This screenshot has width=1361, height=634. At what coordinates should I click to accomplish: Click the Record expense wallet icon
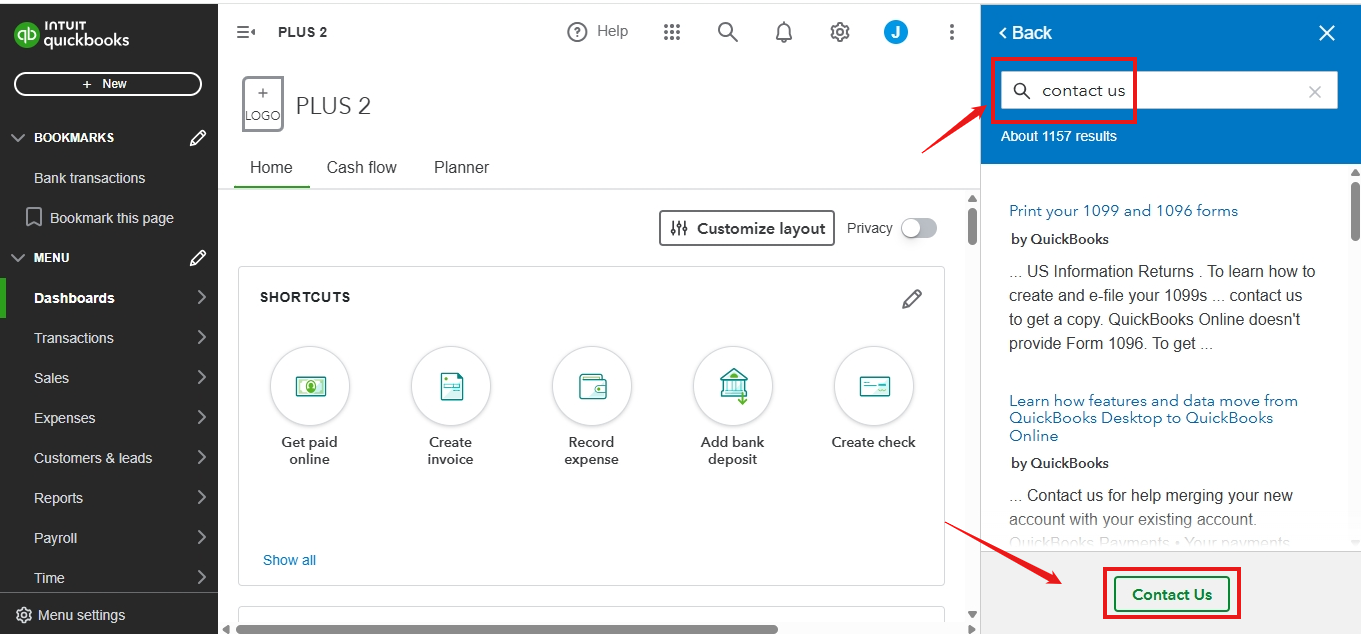point(592,386)
